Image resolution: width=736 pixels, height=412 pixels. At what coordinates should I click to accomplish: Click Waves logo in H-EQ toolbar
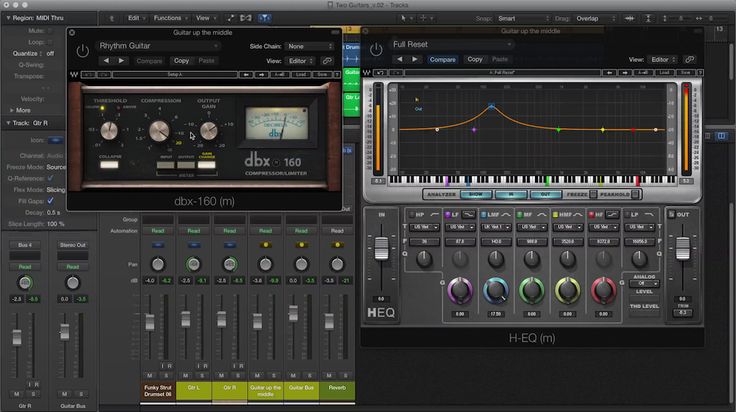point(367,73)
